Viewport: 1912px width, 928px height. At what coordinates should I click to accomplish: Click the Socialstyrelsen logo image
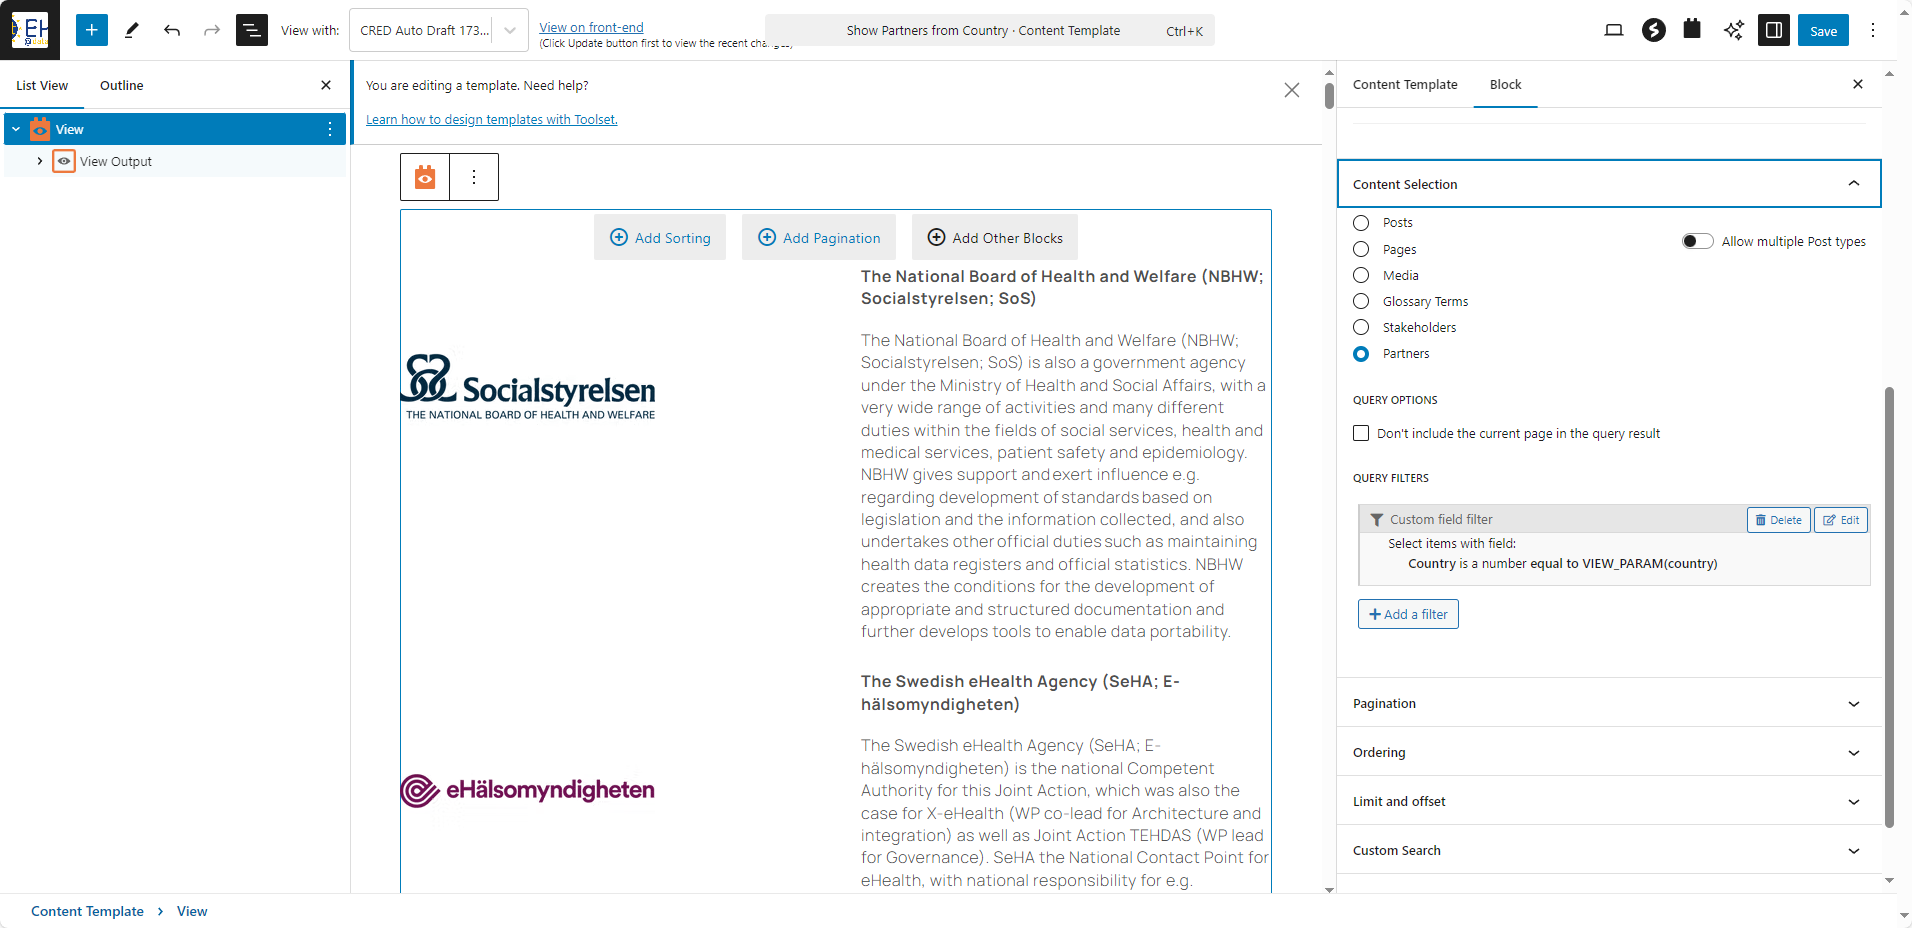528,387
